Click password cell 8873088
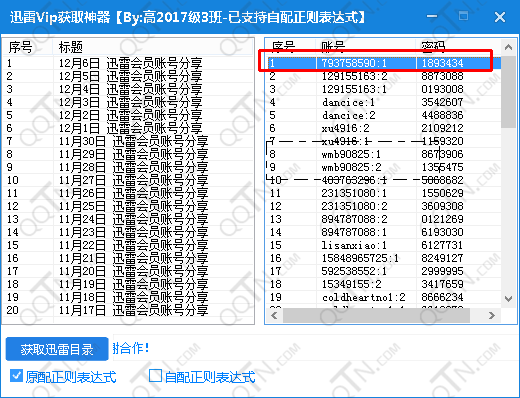520x398 pixels. [442, 76]
